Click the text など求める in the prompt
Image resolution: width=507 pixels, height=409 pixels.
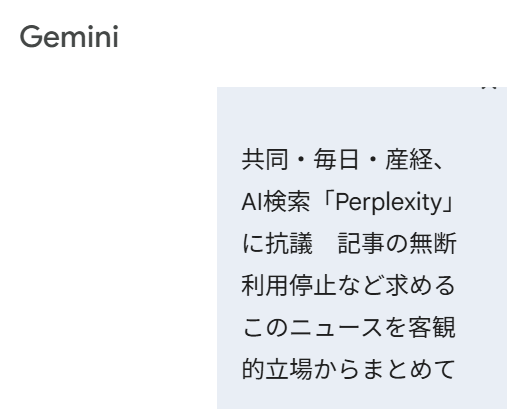396,286
